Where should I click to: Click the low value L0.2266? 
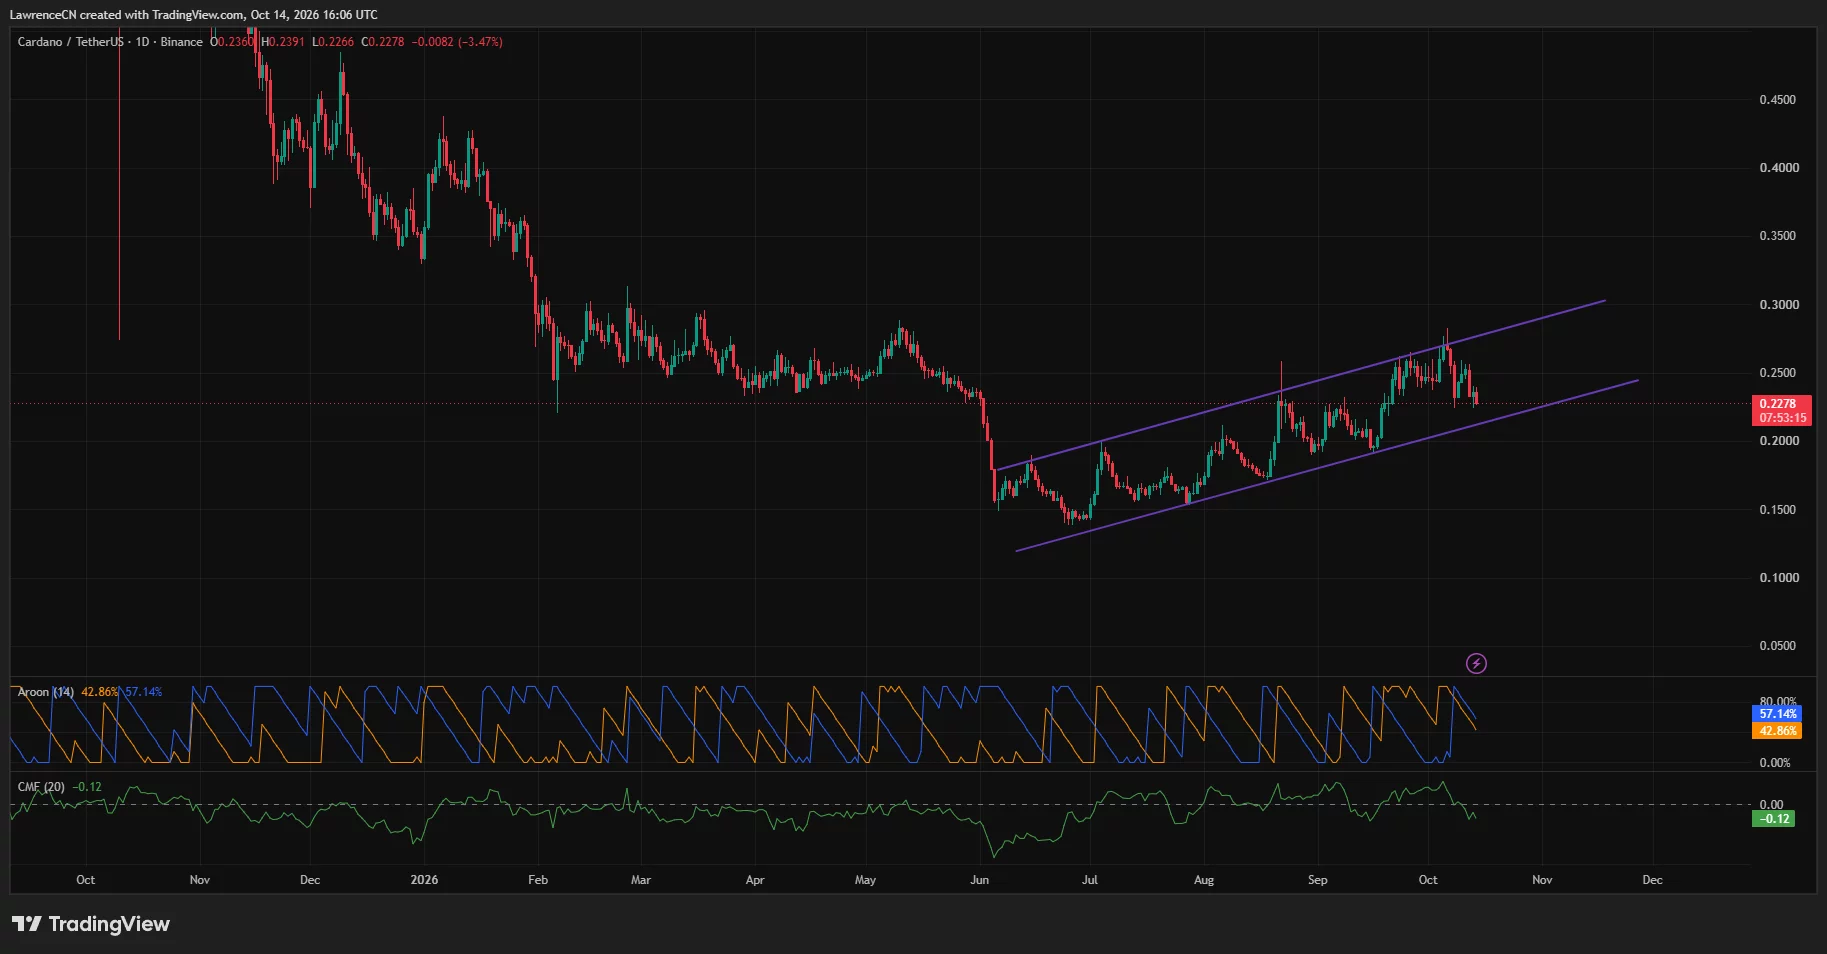click(333, 42)
